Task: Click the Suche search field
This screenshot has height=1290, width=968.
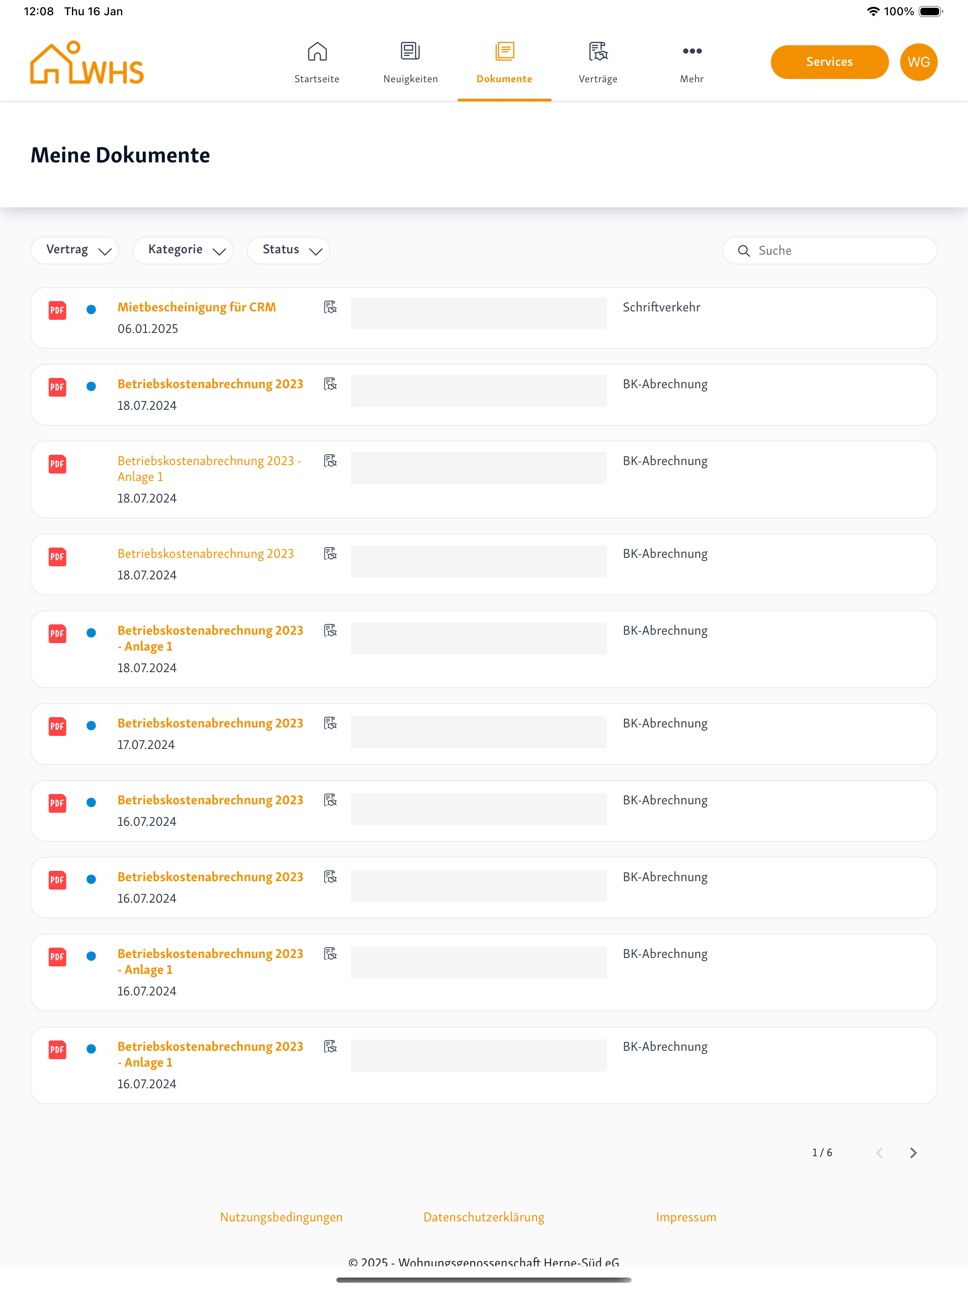Action: (x=830, y=250)
